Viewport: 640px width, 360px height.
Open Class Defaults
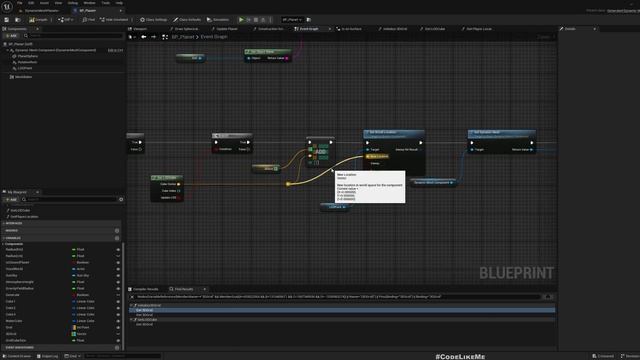[x=187, y=20]
